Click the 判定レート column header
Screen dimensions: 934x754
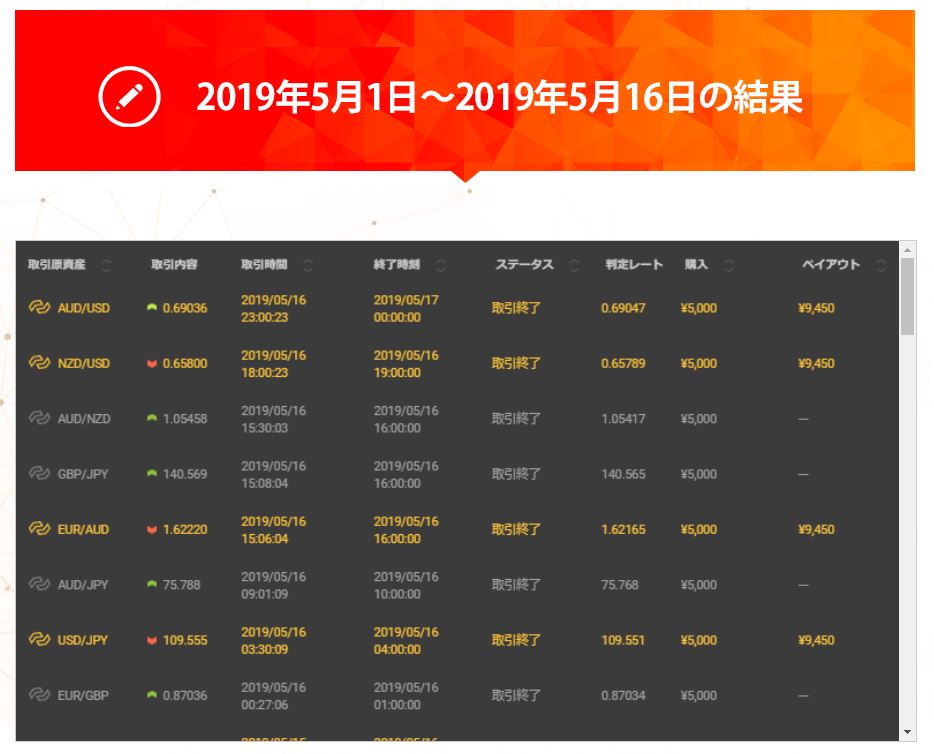click(x=634, y=264)
